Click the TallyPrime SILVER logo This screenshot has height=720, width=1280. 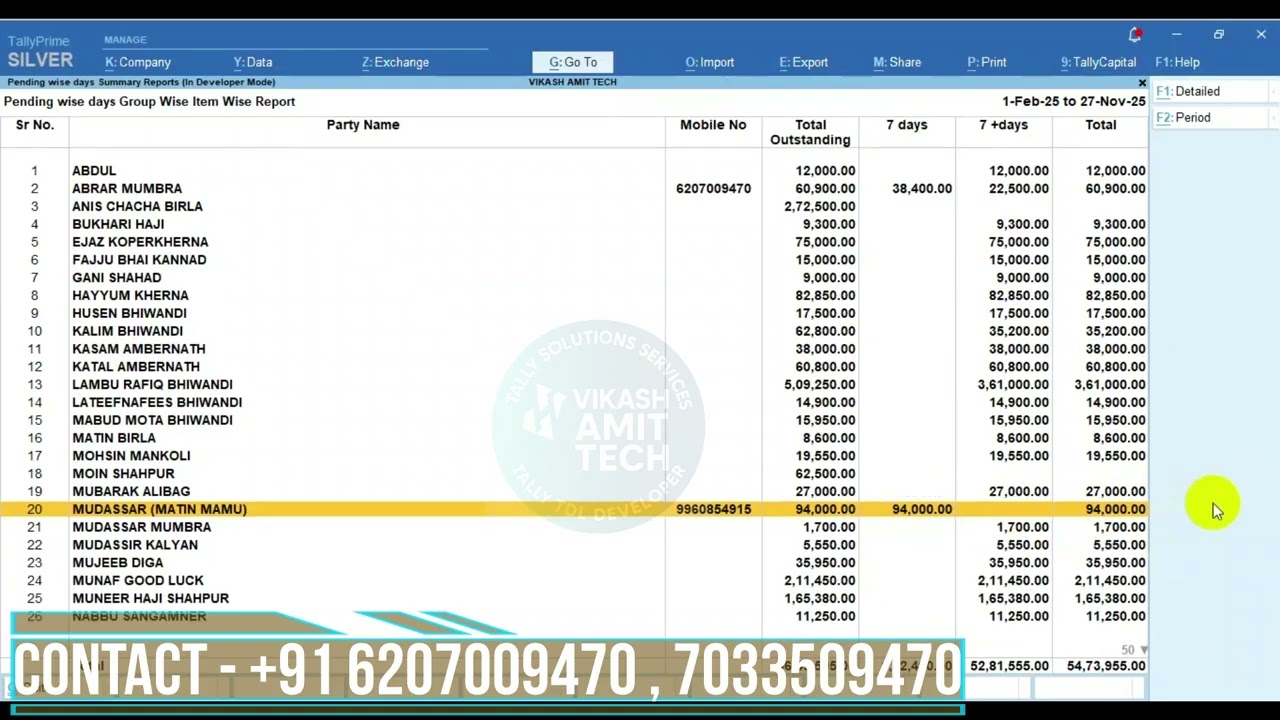(x=40, y=52)
